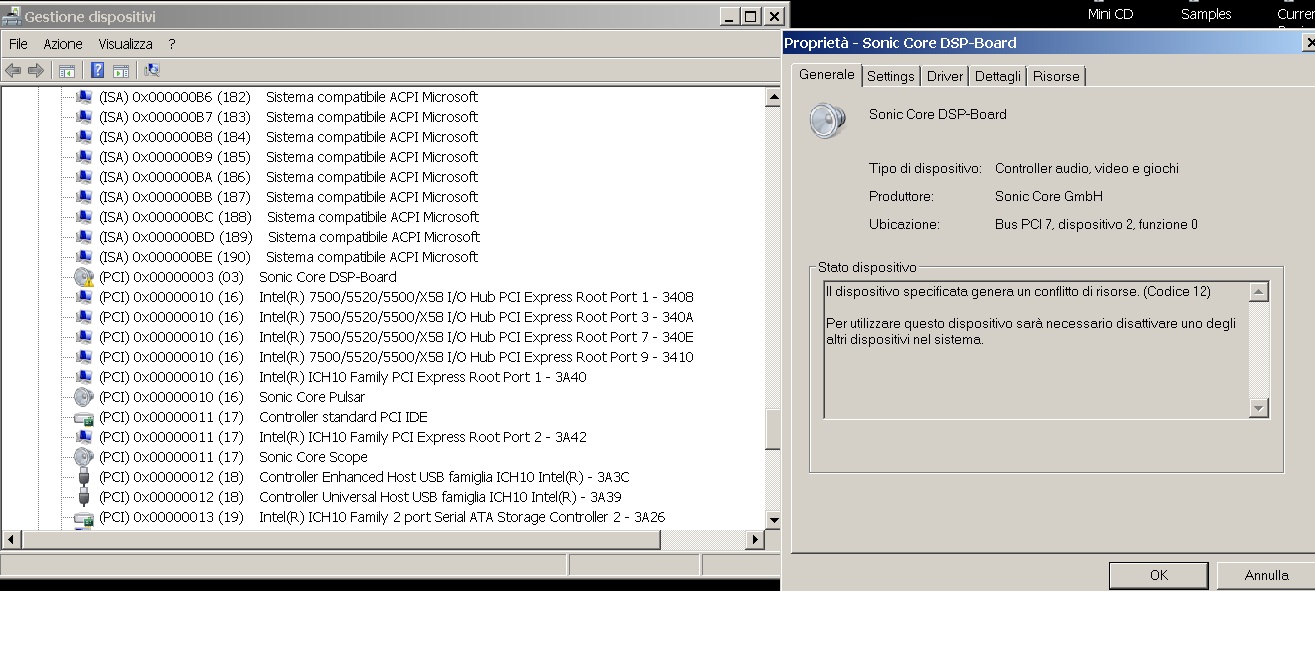Click the USB icon for Enhanced Host 3A3C
This screenshot has height=648, width=1315.
click(84, 477)
